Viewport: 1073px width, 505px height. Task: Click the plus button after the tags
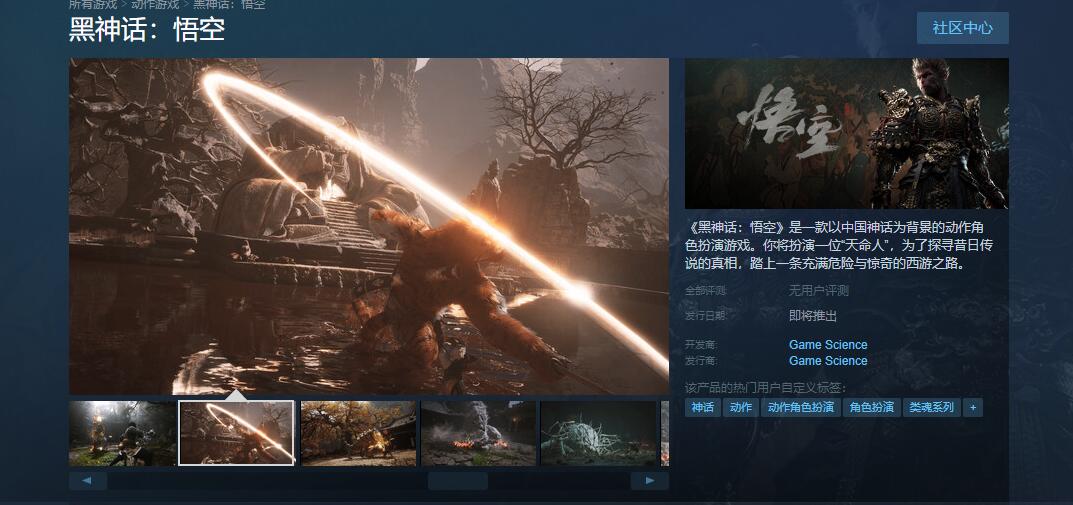[973, 408]
